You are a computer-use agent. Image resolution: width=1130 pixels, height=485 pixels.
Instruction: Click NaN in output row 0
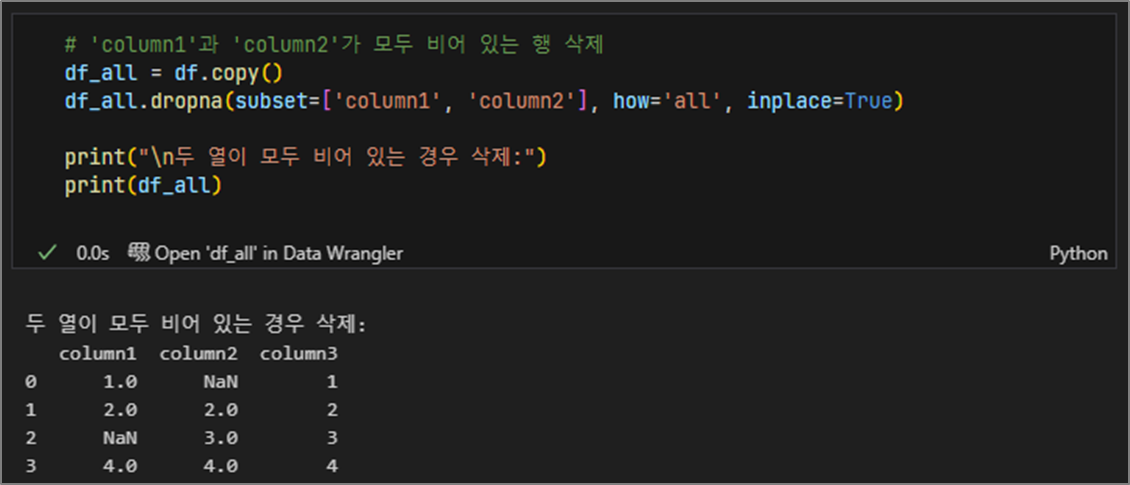click(221, 382)
